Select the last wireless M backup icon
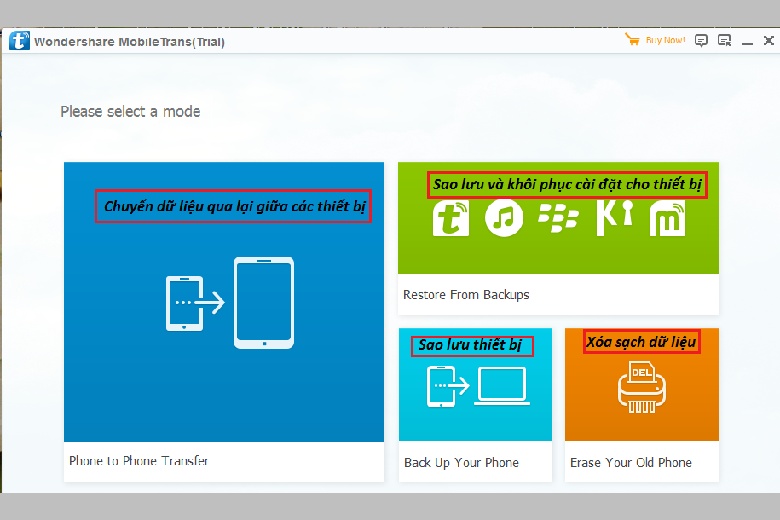Viewport: 780px width, 520px height. (x=667, y=218)
